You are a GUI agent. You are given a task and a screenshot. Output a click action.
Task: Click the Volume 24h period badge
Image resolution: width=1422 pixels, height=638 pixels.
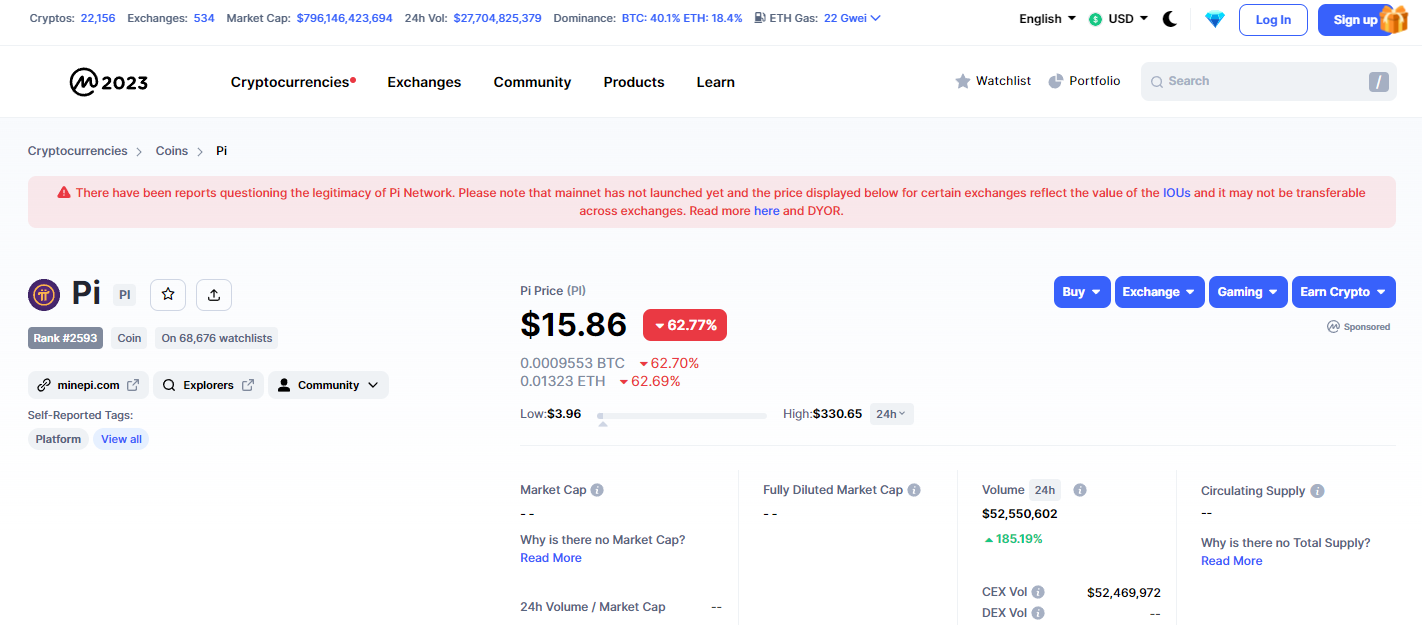pos(1045,490)
